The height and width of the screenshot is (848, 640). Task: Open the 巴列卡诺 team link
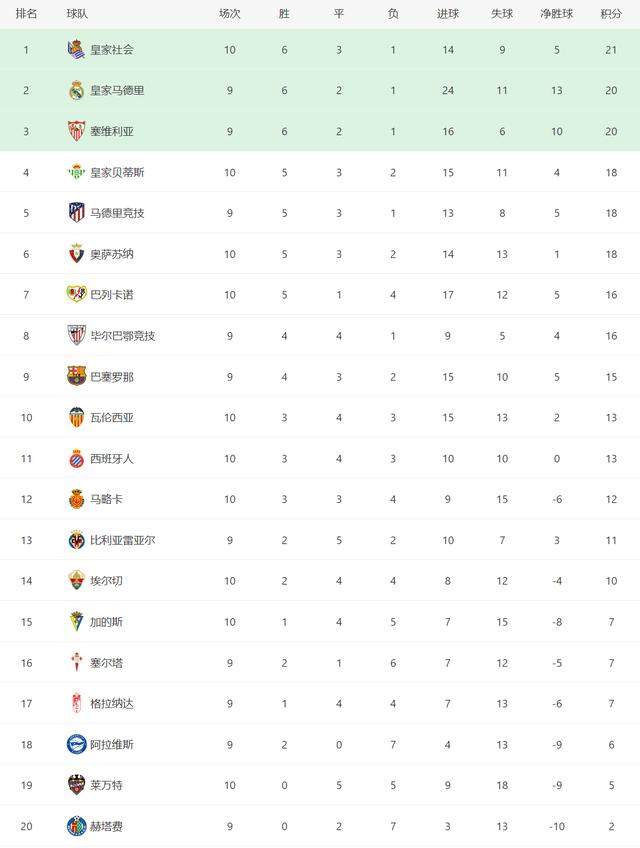pos(112,294)
